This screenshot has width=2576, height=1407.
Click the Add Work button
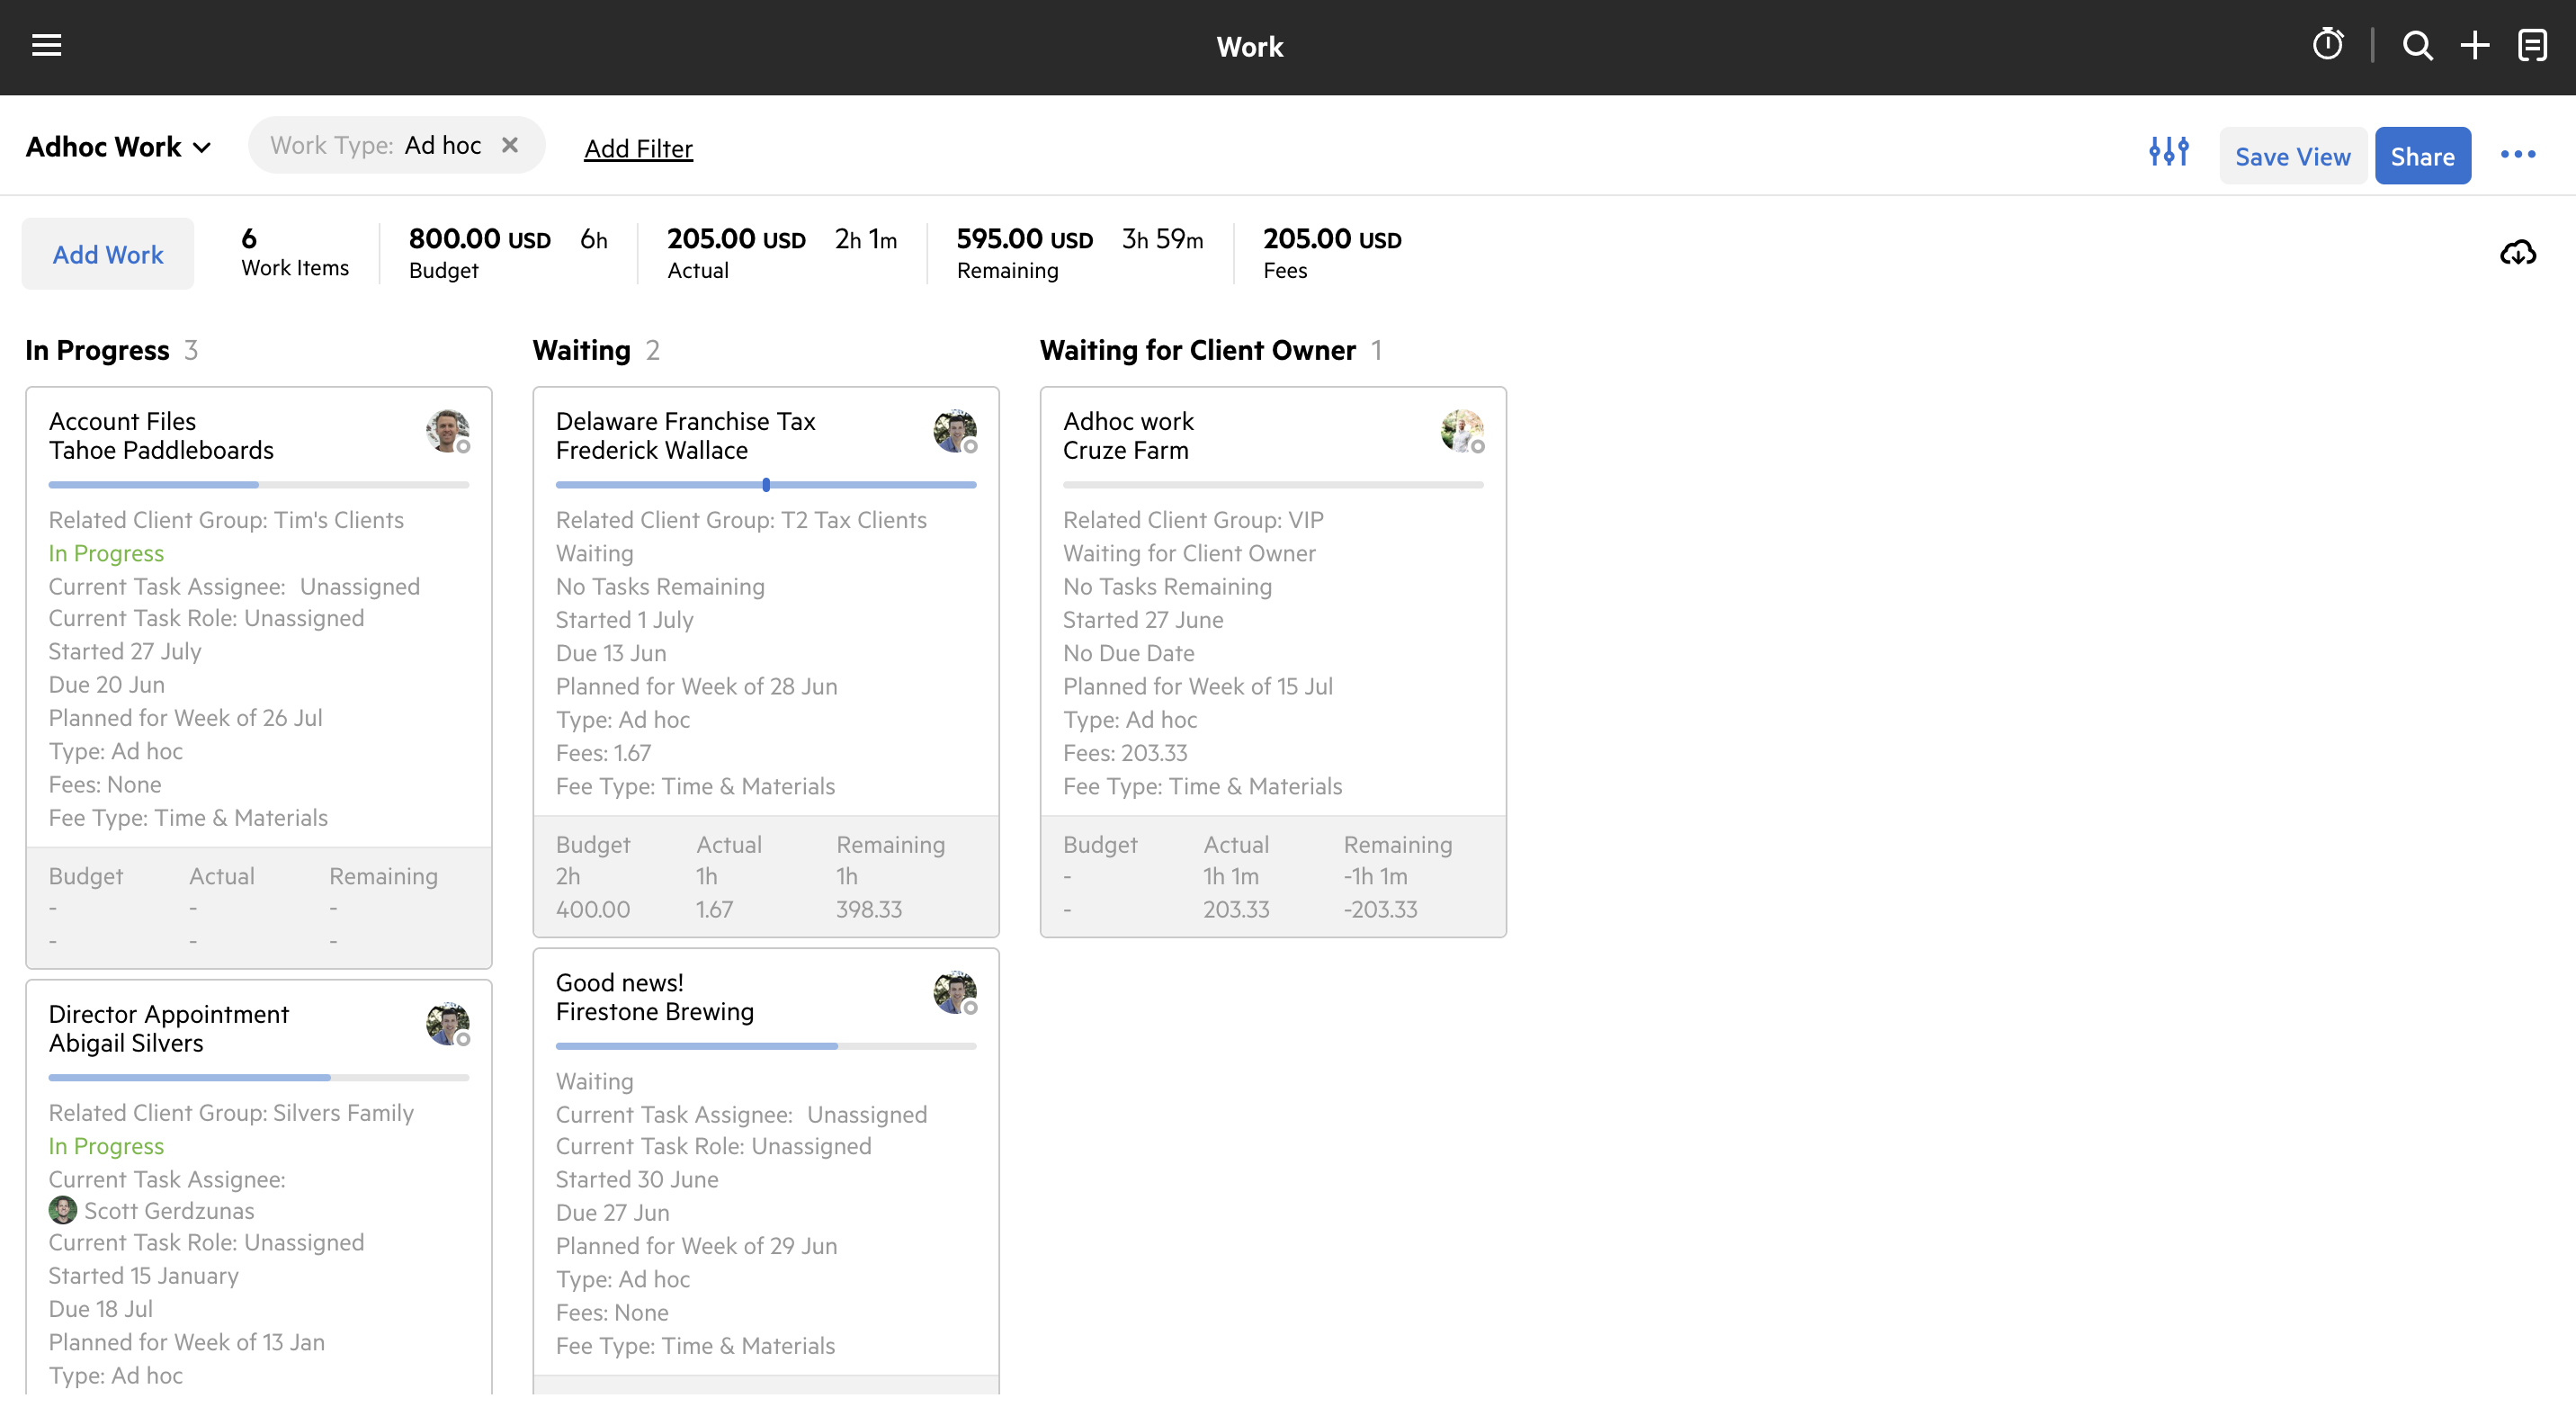[108, 254]
